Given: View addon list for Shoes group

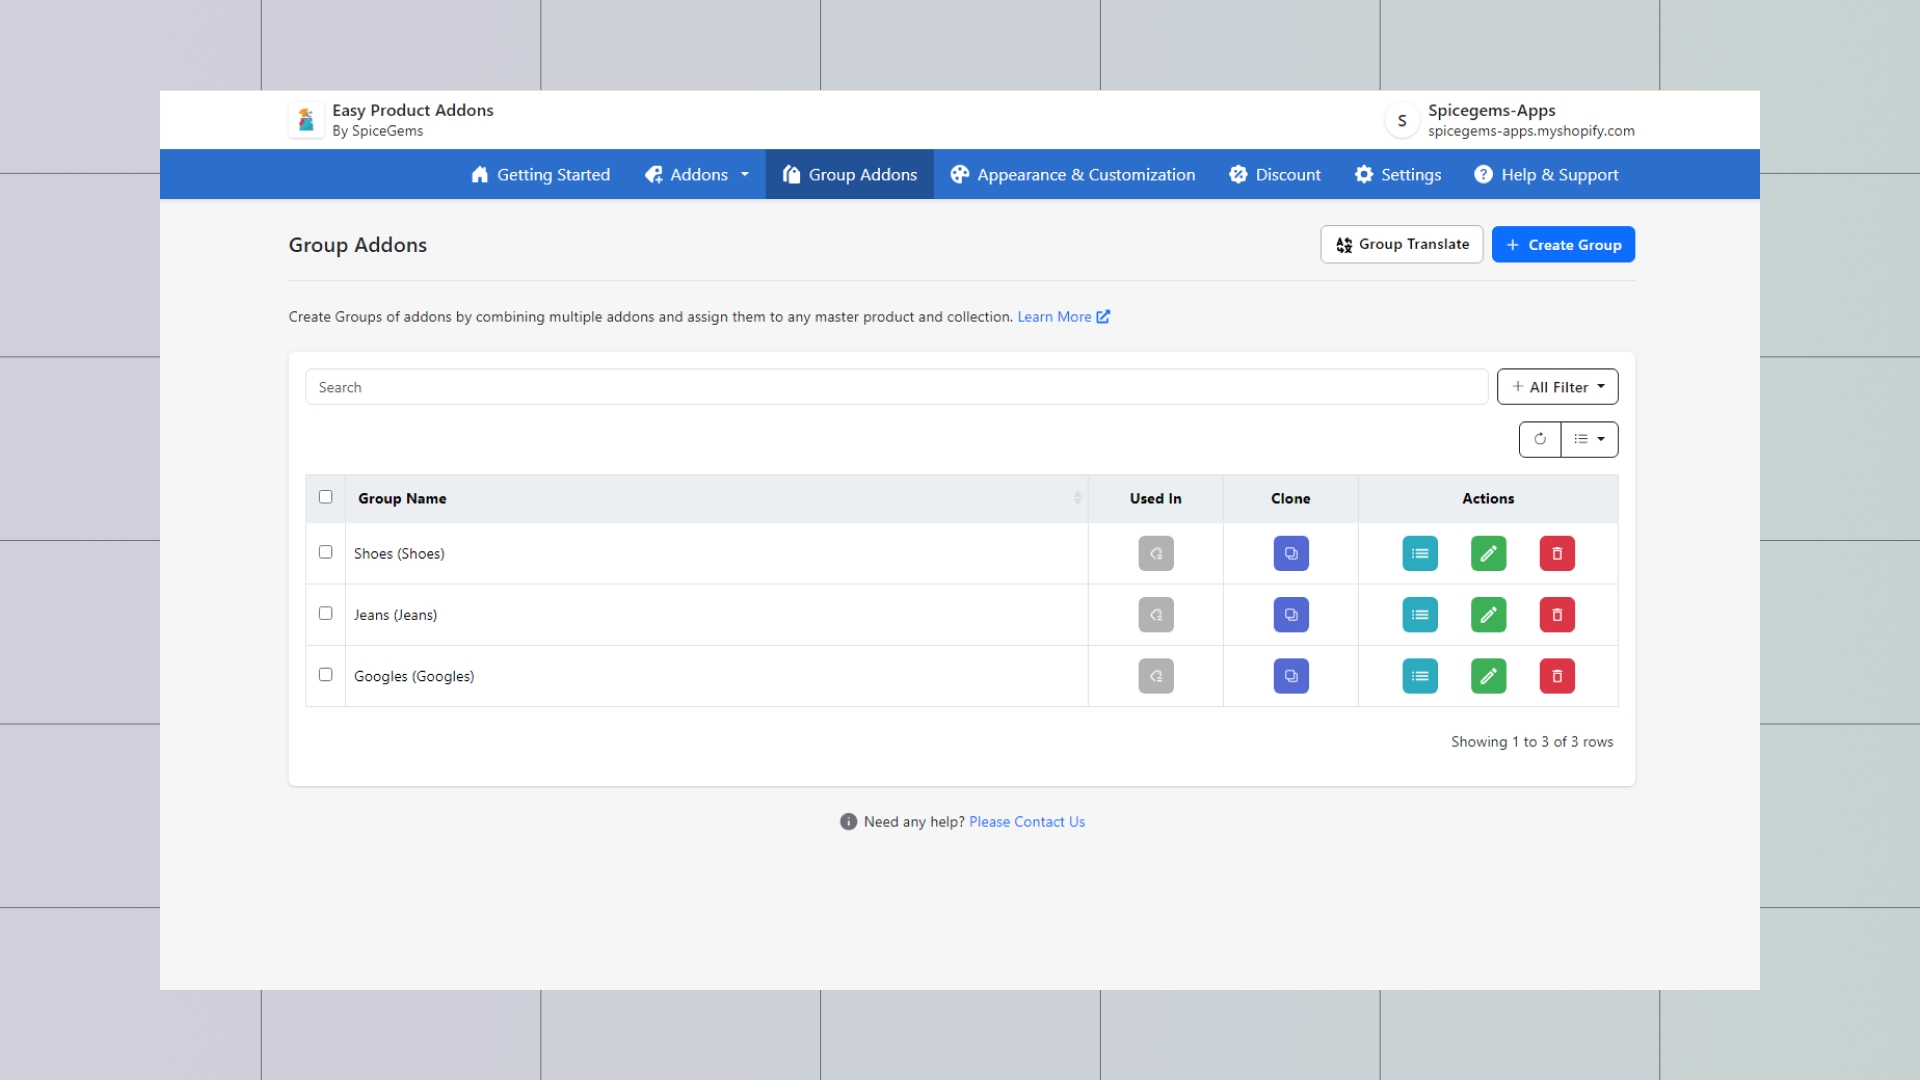Looking at the screenshot, I should point(1419,553).
